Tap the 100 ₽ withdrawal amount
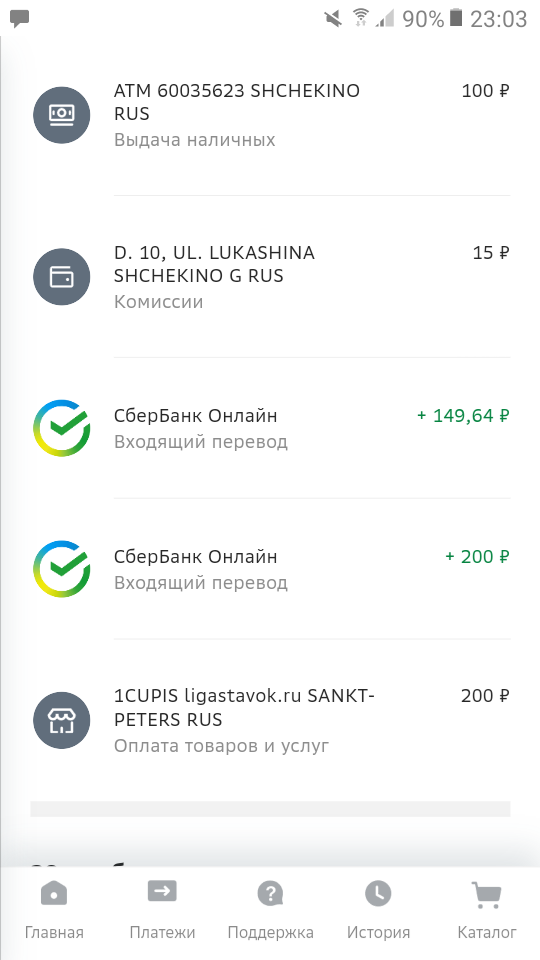This screenshot has width=540, height=960. 485,91
